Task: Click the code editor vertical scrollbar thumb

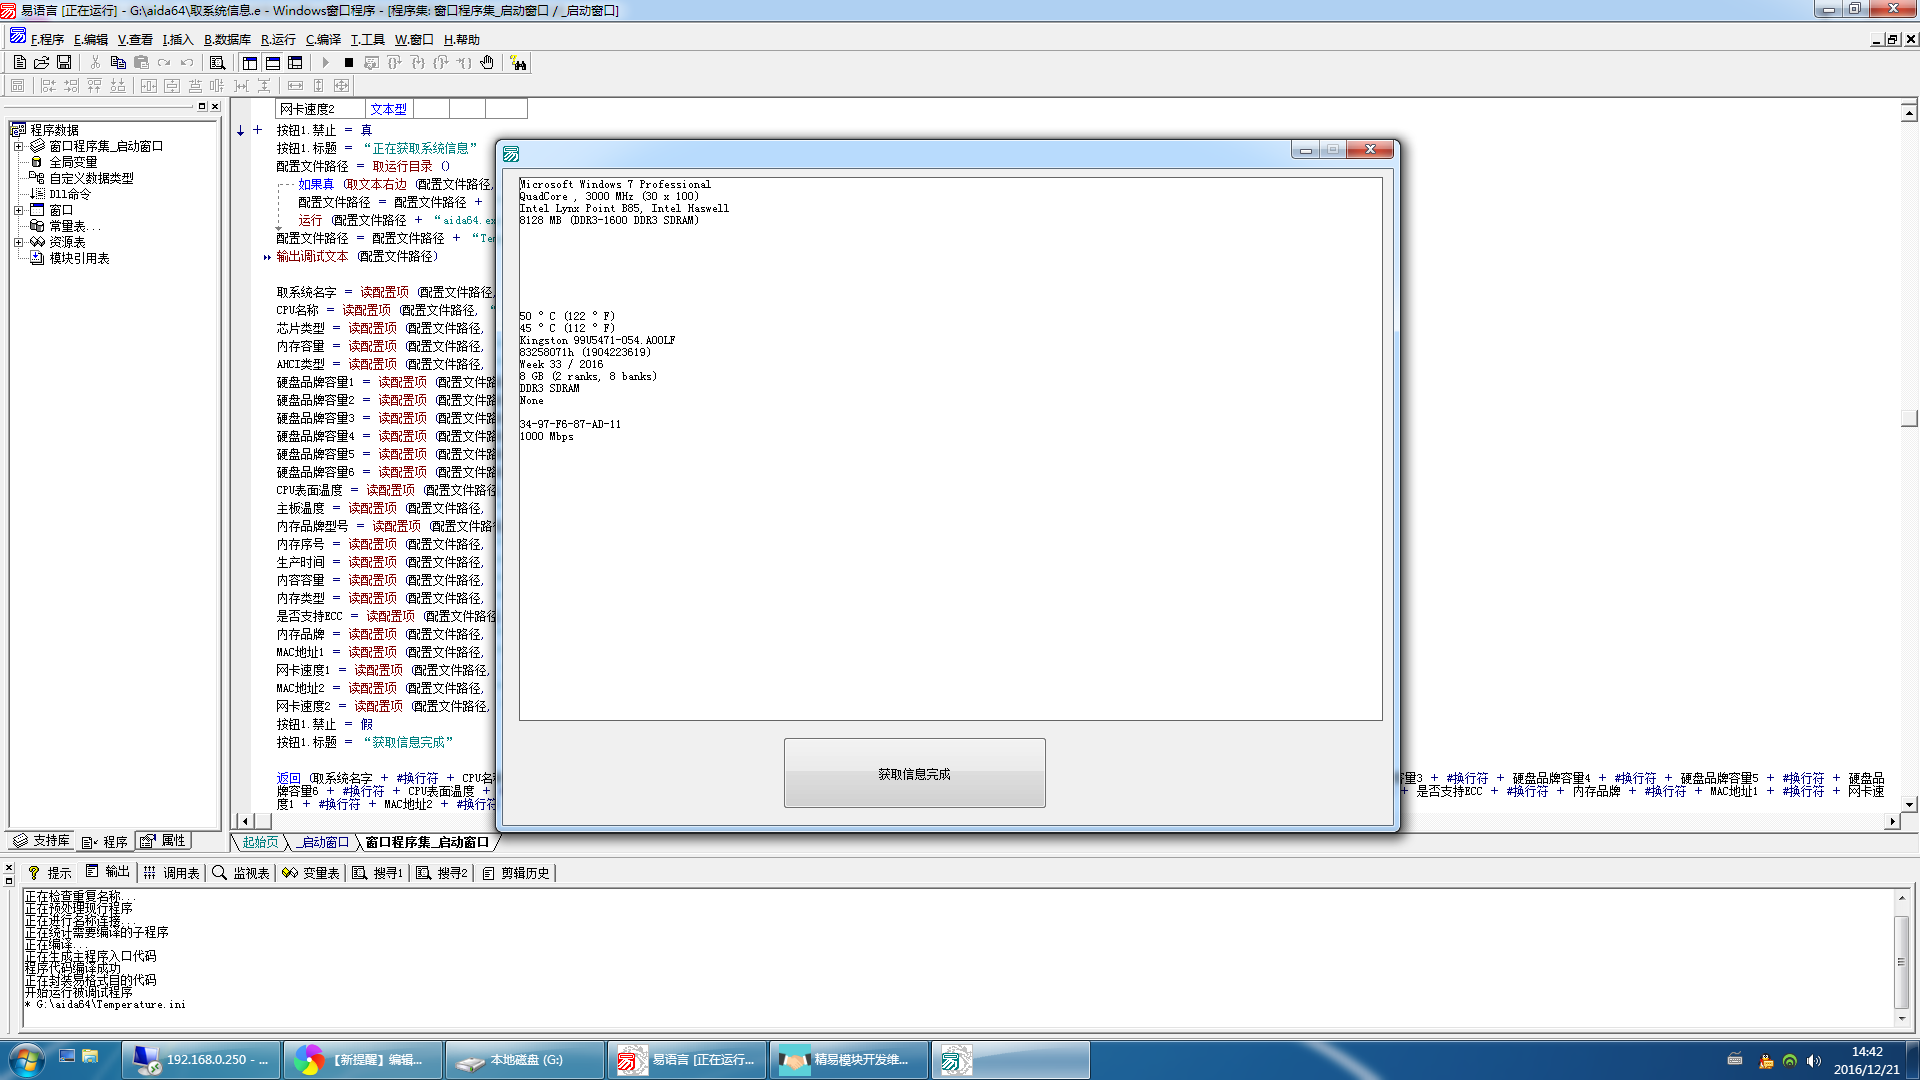Action: 1909,419
